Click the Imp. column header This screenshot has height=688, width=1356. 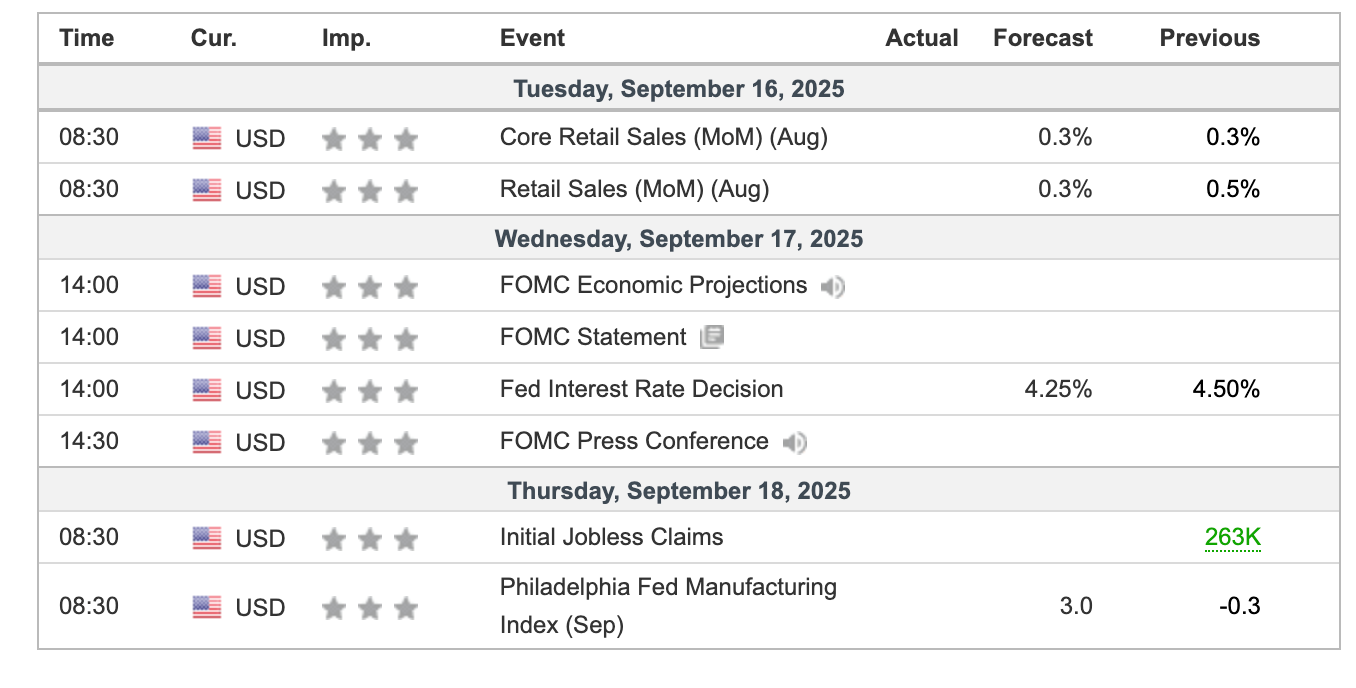346,39
